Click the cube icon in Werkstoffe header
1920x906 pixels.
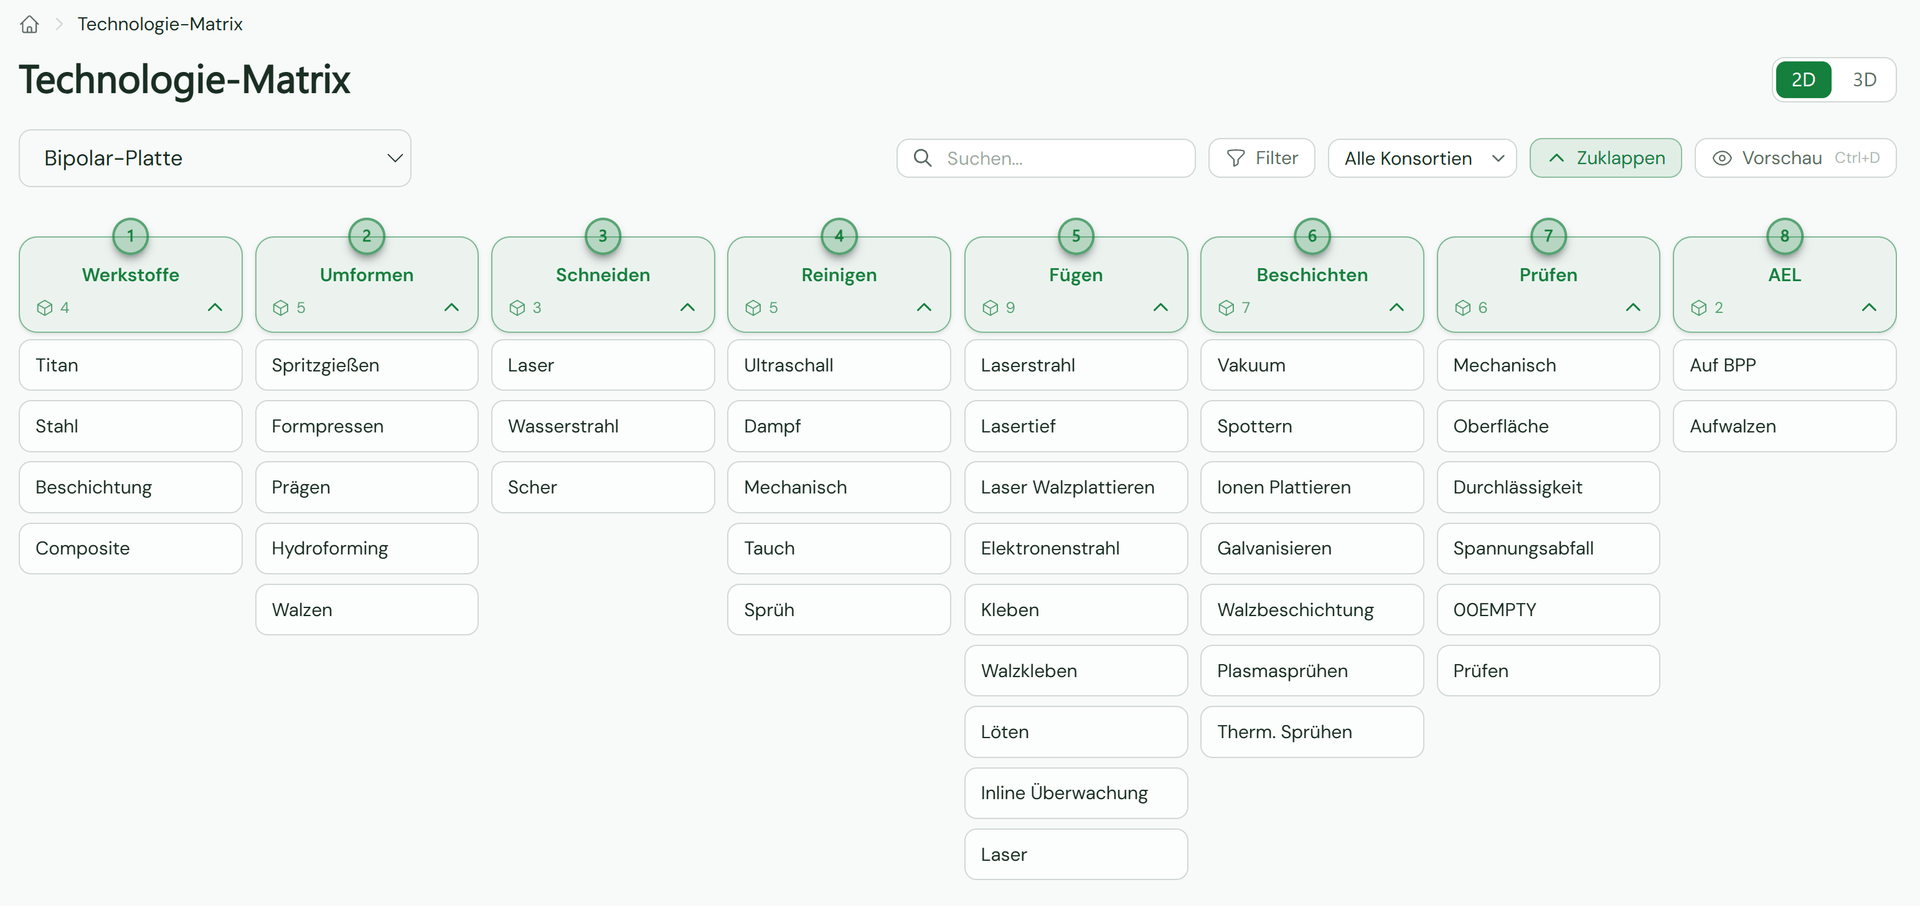tap(44, 308)
